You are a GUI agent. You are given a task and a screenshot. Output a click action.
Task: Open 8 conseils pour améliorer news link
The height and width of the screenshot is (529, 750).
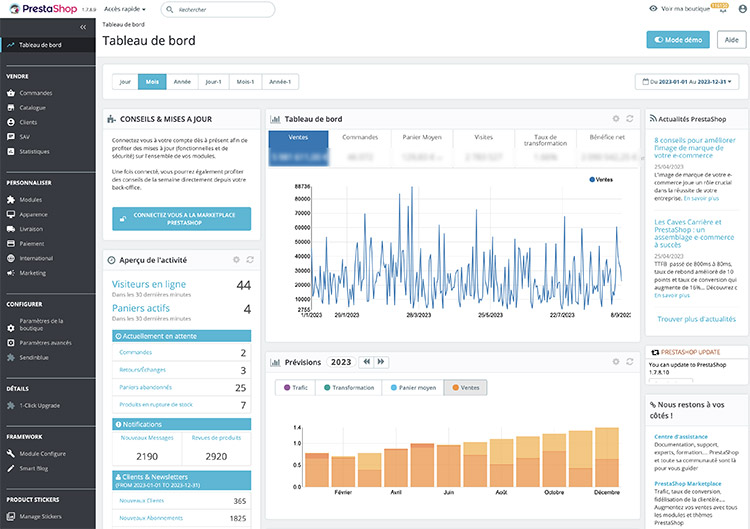coord(695,148)
